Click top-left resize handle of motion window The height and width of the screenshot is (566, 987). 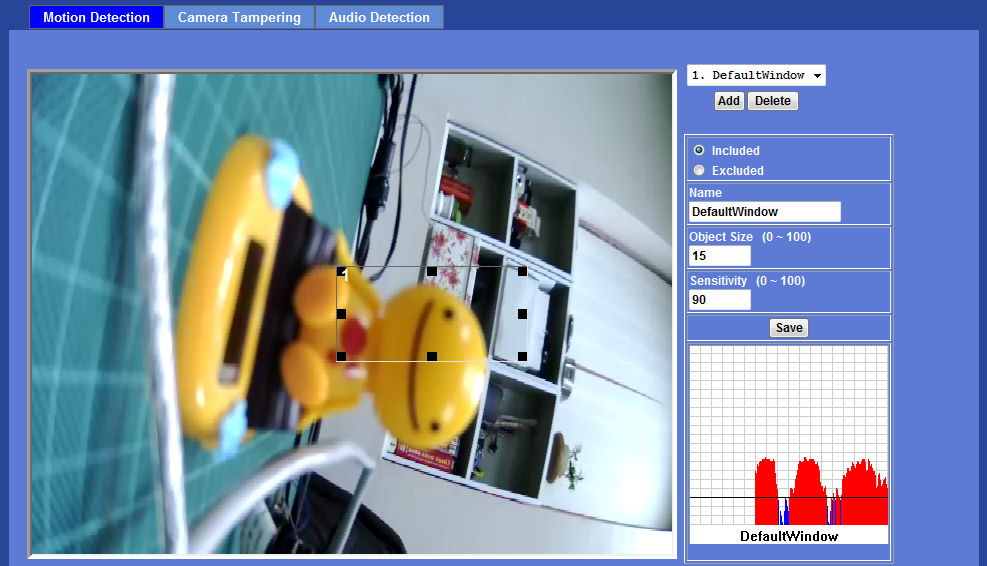pyautogui.click(x=341, y=272)
